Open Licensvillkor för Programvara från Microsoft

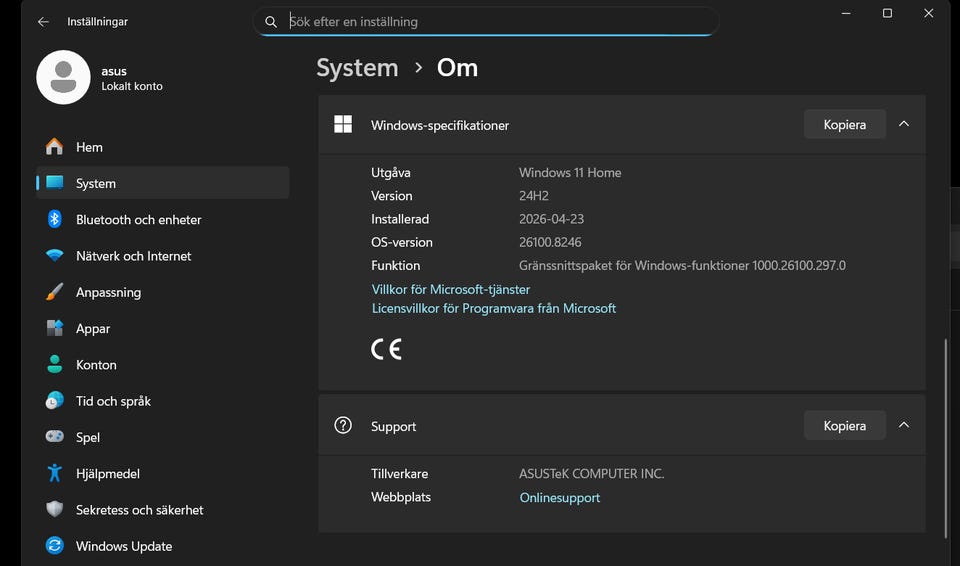pyautogui.click(x=494, y=308)
